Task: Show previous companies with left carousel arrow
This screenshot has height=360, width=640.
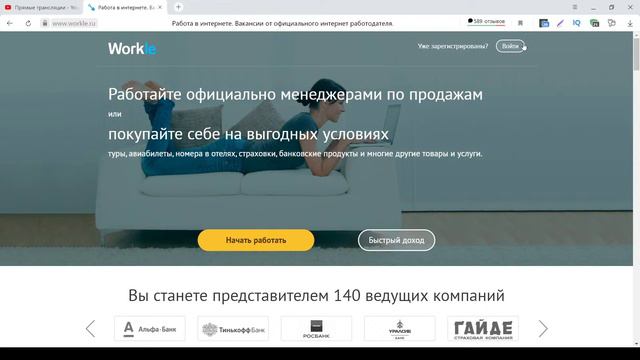Action: [x=91, y=329]
